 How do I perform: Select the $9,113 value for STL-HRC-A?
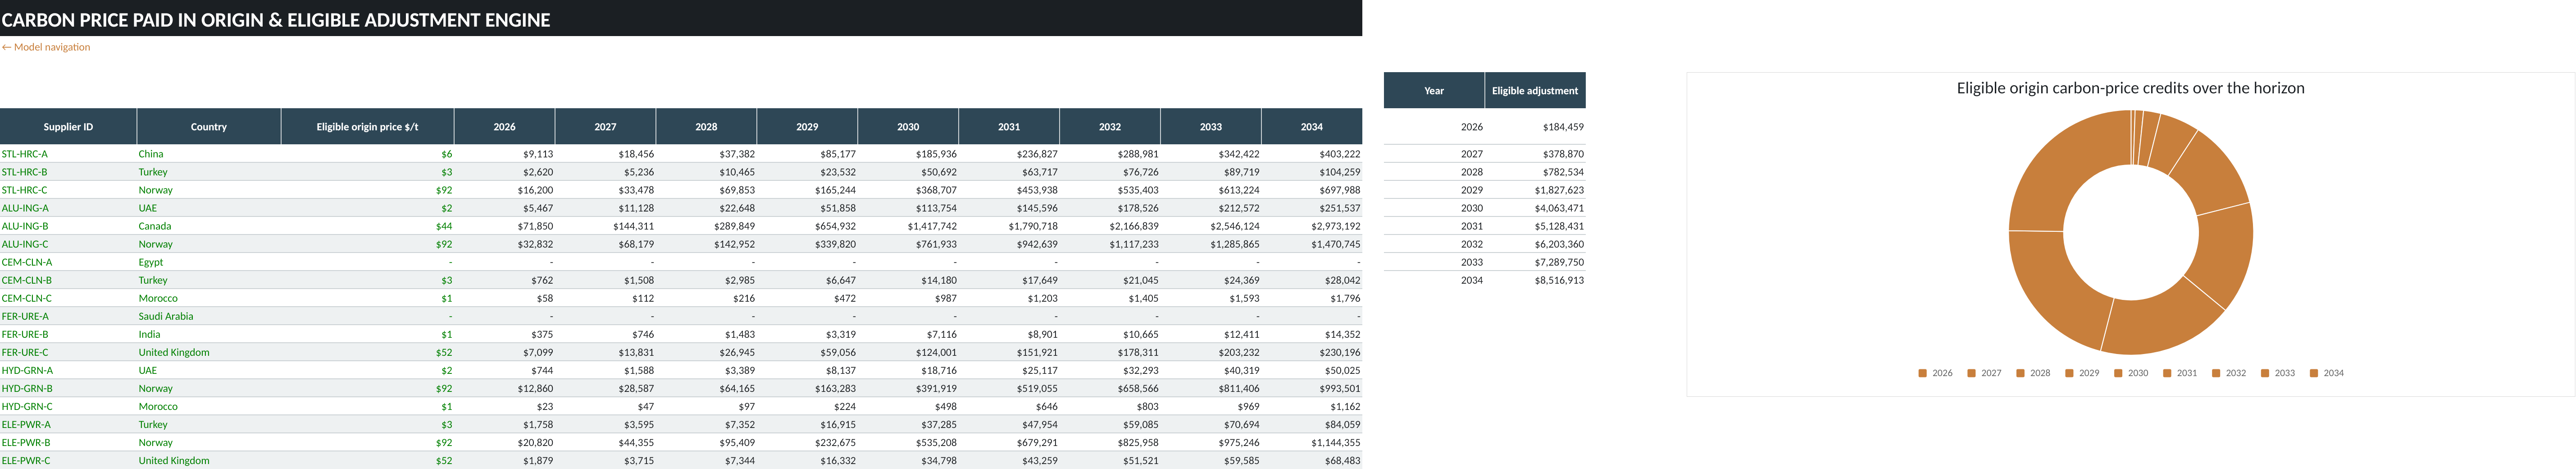point(505,154)
